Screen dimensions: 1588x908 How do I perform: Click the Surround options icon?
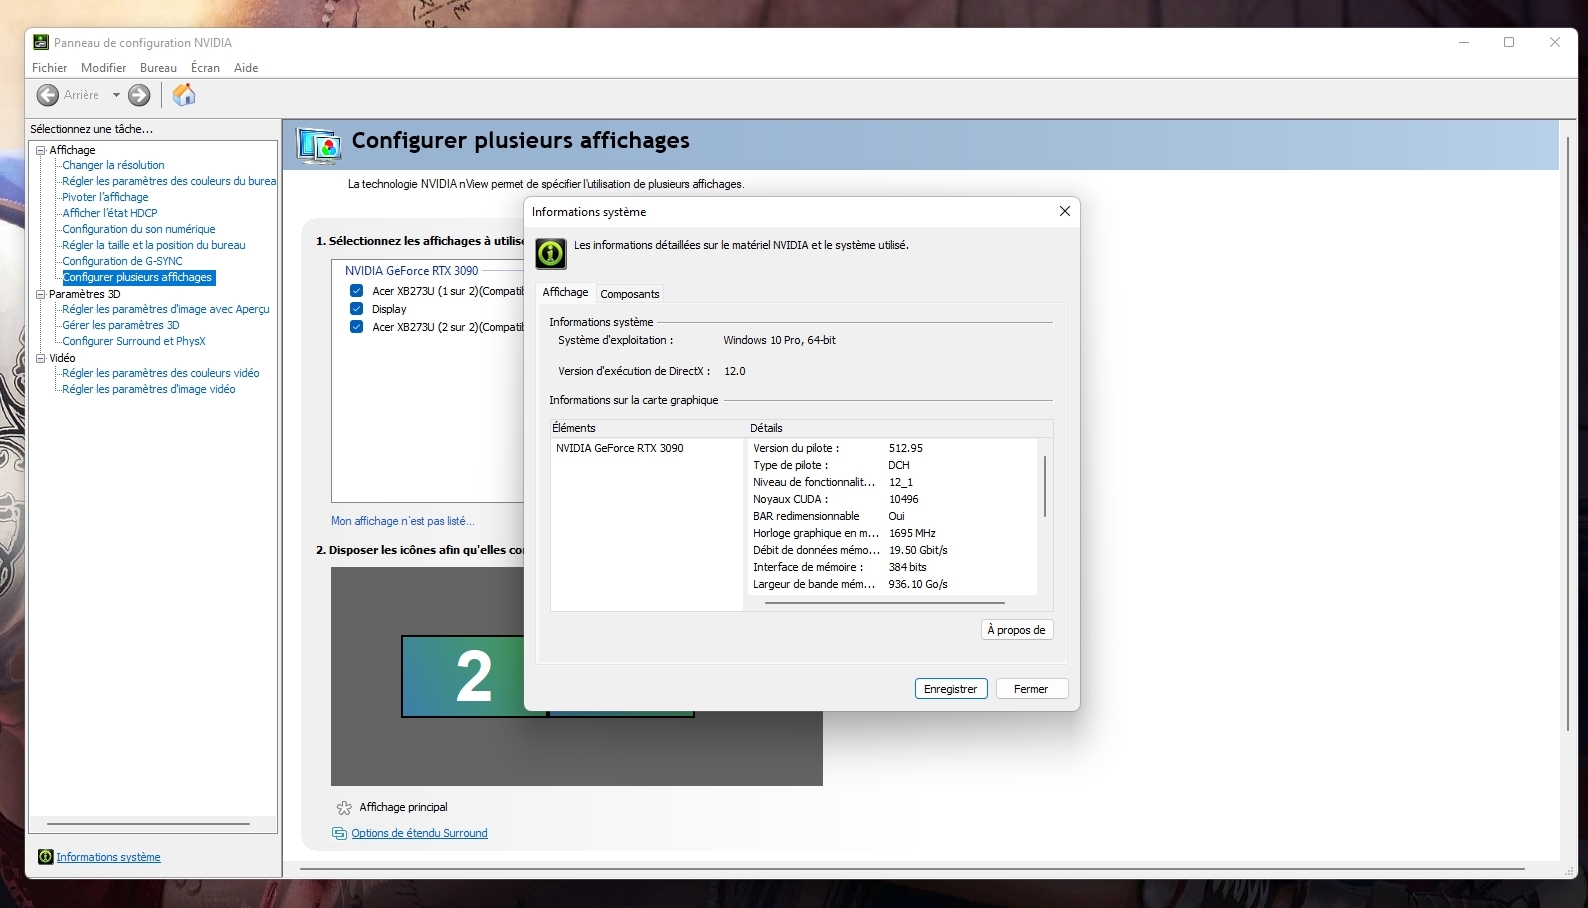[339, 833]
